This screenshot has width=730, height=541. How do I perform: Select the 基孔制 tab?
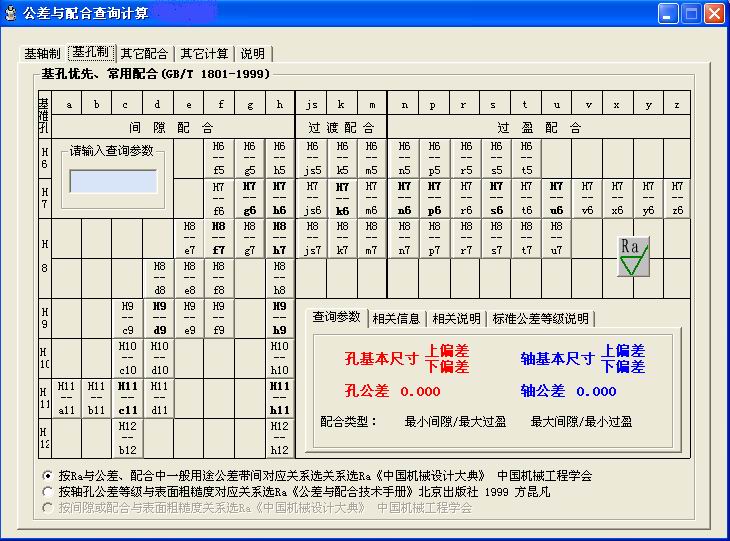[x=91, y=52]
